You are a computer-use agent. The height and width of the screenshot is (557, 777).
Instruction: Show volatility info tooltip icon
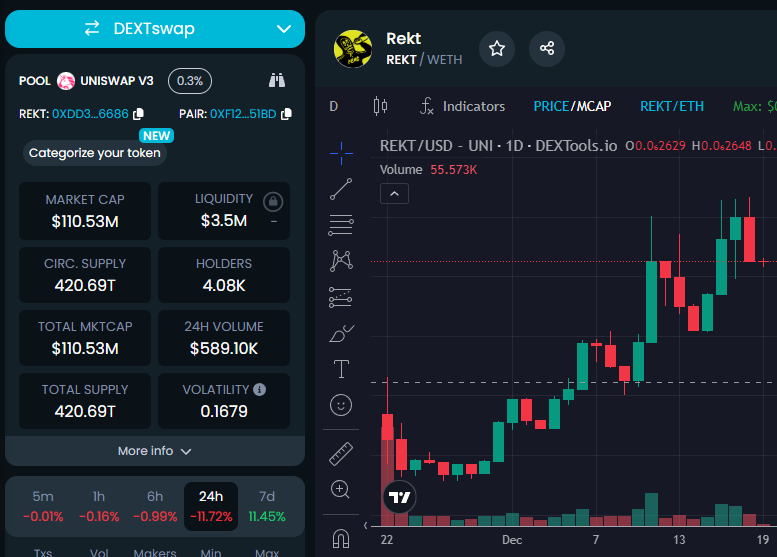point(260,390)
